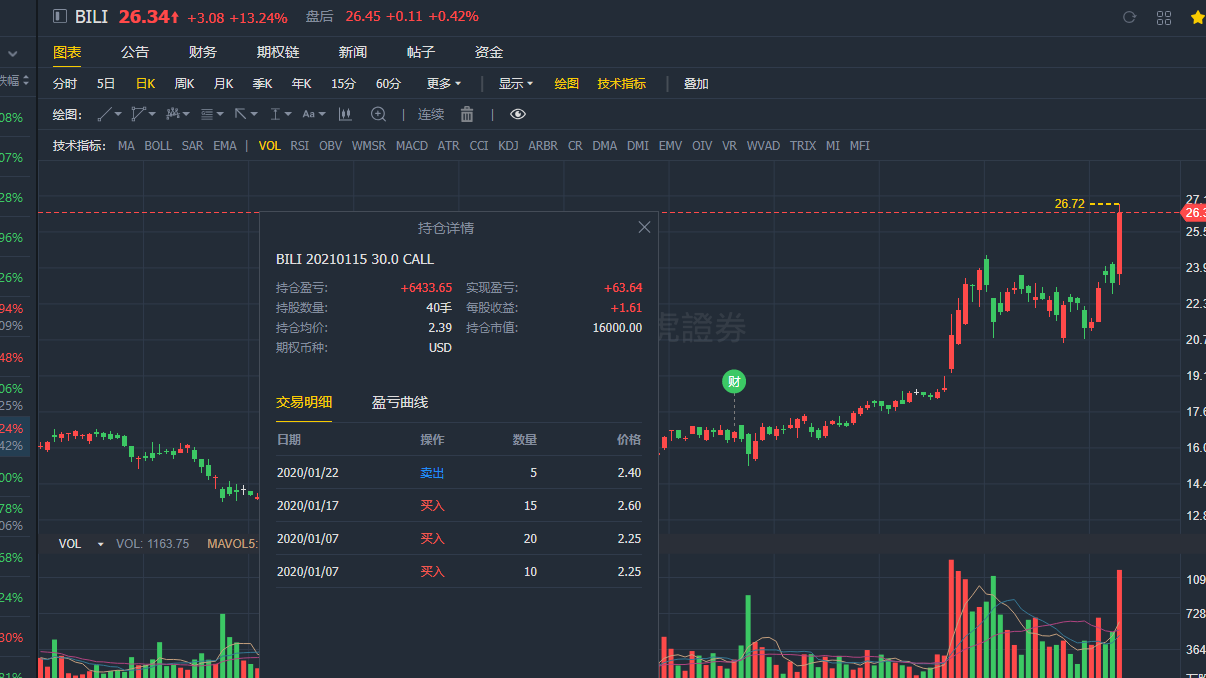The width and height of the screenshot is (1206, 678).
Task: Switch to the 盈亏曲线 tab
Action: click(400, 402)
